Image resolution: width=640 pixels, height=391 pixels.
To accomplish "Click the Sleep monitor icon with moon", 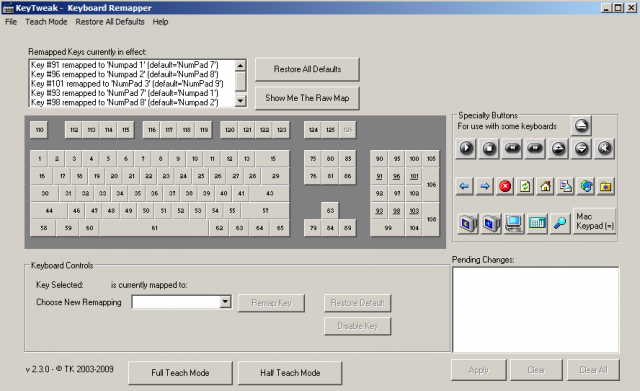I will pyautogui.click(x=468, y=223).
